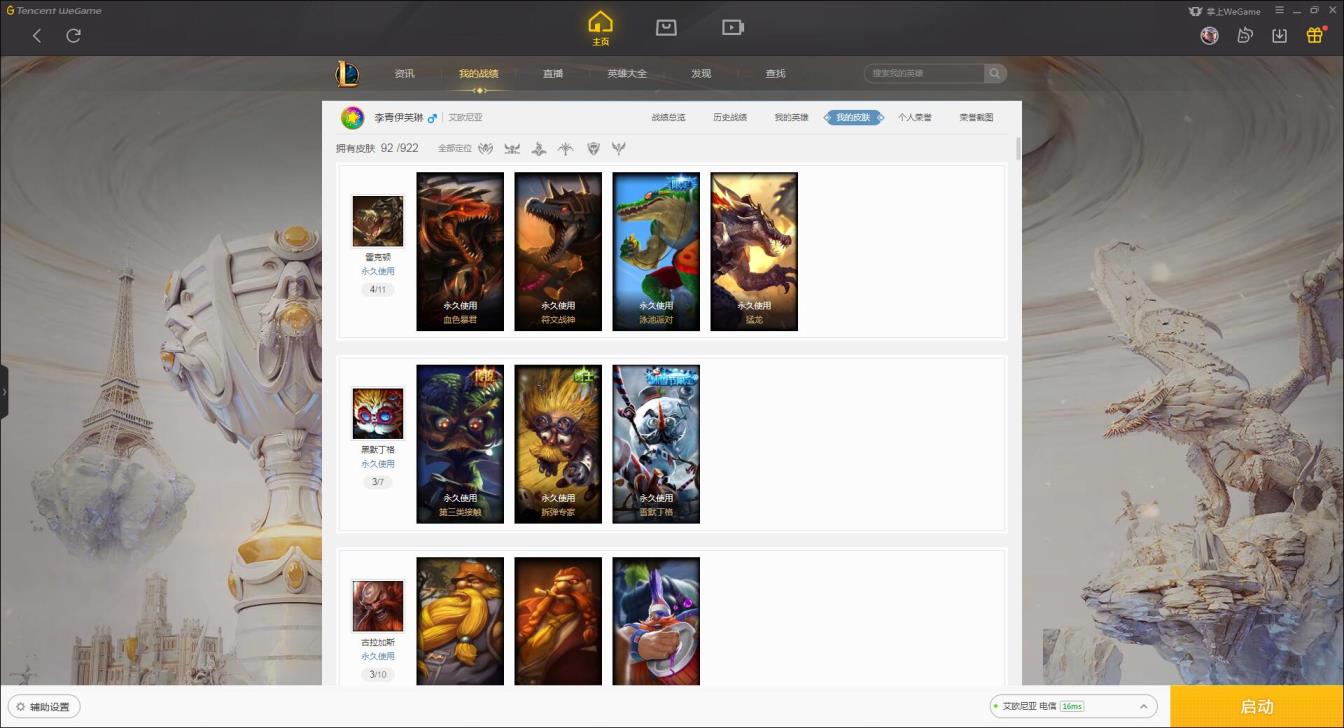Image resolution: width=1344 pixels, height=728 pixels.
Task: Click the magnifier search button
Action: [995, 73]
